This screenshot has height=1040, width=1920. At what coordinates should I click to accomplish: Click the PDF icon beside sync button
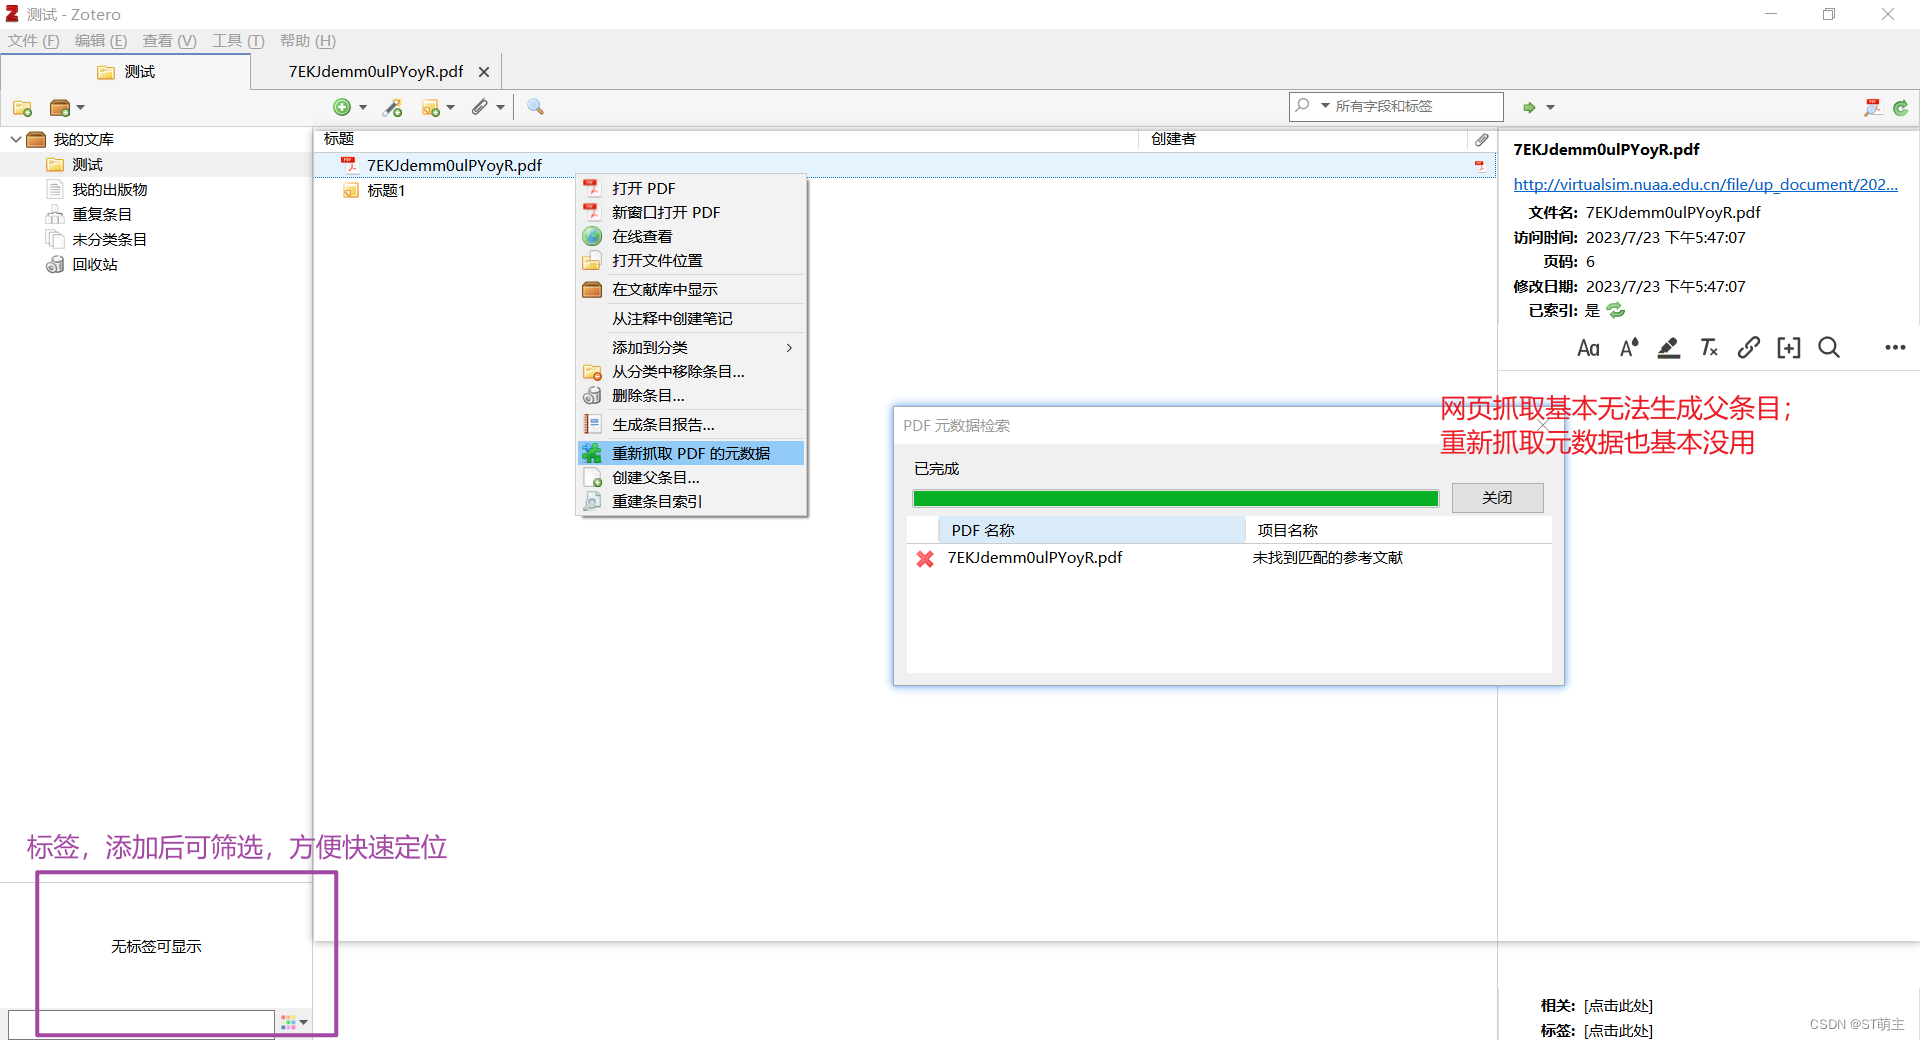click(1873, 107)
